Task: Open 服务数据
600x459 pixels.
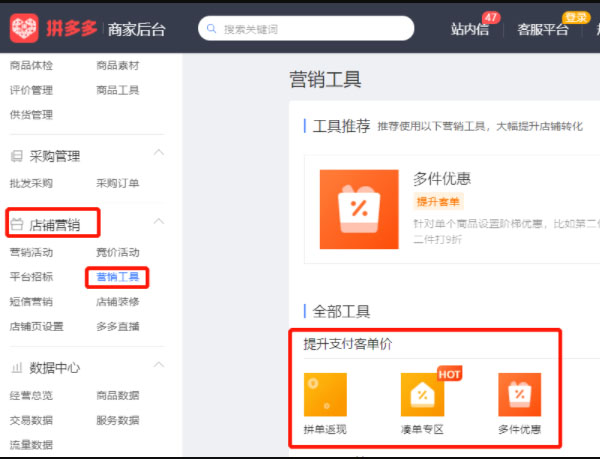Action: [x=118, y=420]
